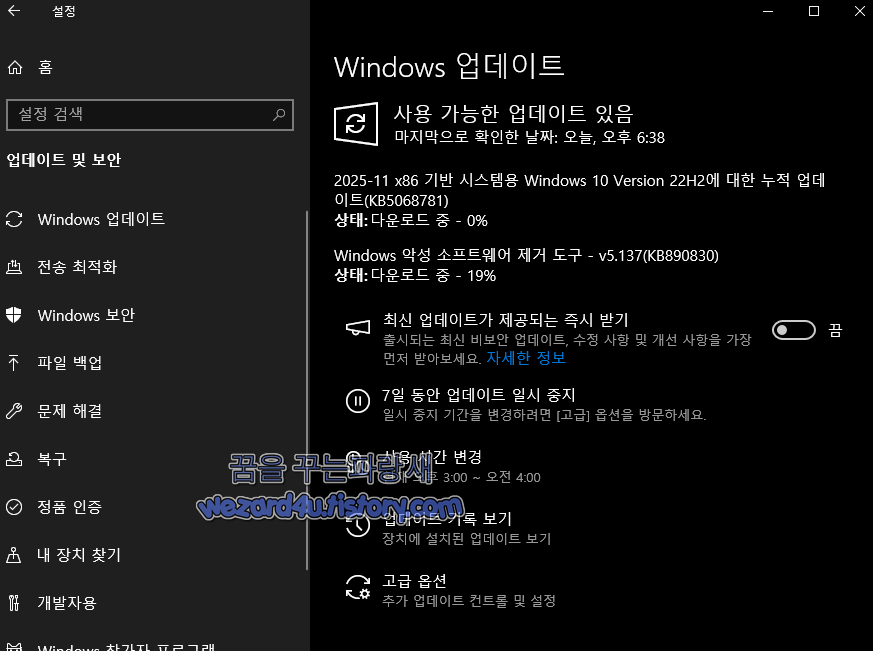This screenshot has height=651, width=873.
Task: Open 전송 최적화 settings
Action: tap(77, 267)
